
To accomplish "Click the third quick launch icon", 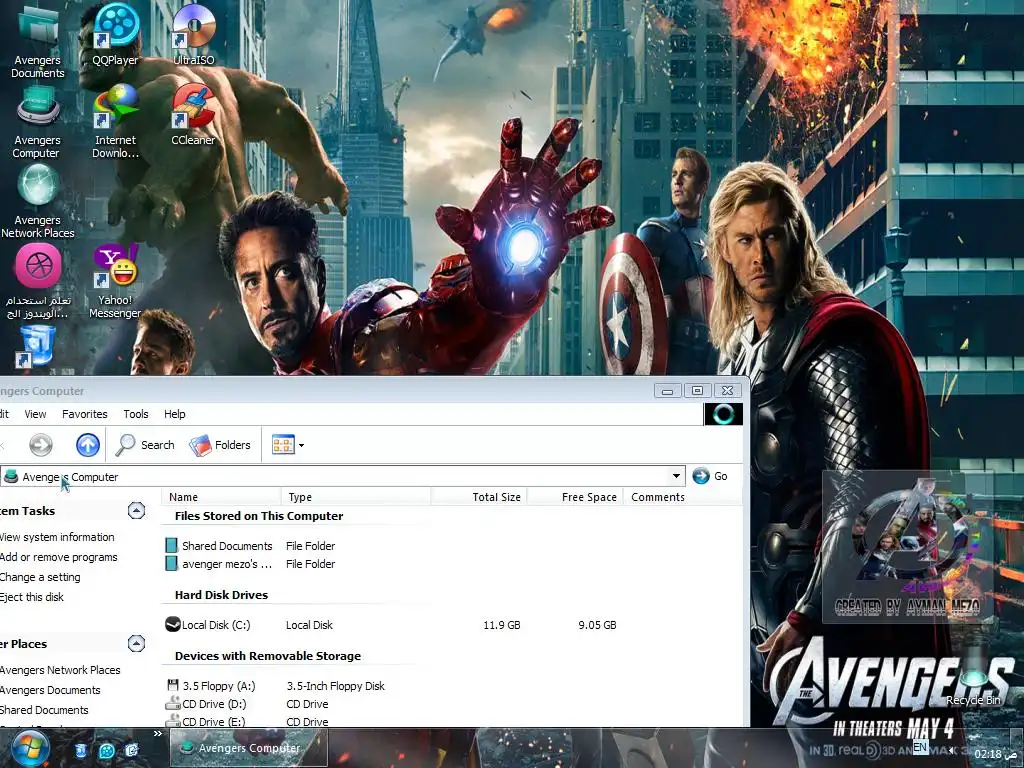I will (132, 750).
